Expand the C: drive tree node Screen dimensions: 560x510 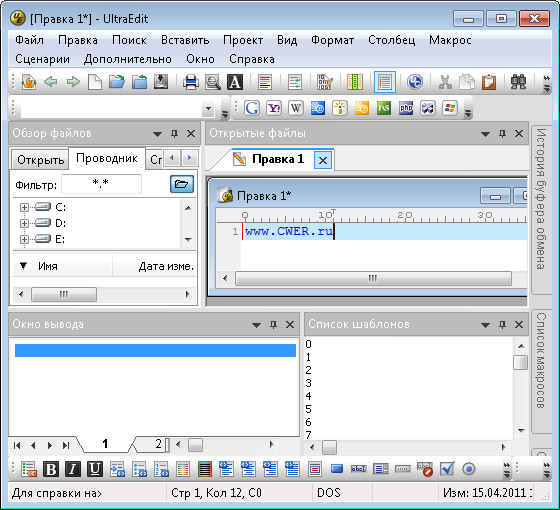(x=24, y=207)
